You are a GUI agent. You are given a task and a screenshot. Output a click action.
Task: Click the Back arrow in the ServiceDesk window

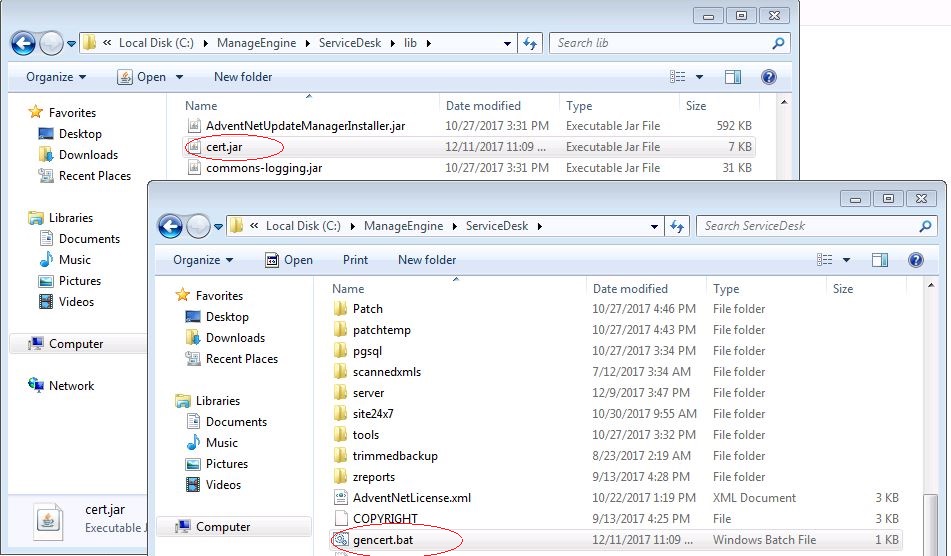tap(170, 226)
